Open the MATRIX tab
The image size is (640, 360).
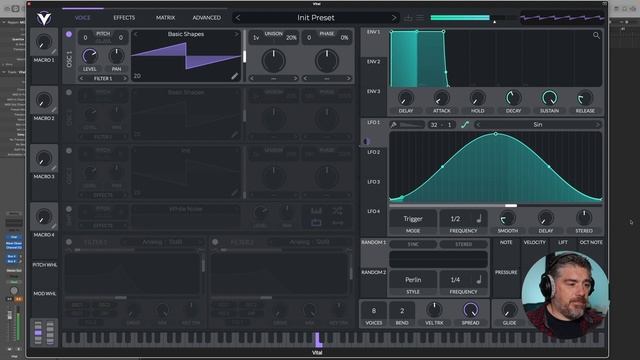[x=165, y=18]
